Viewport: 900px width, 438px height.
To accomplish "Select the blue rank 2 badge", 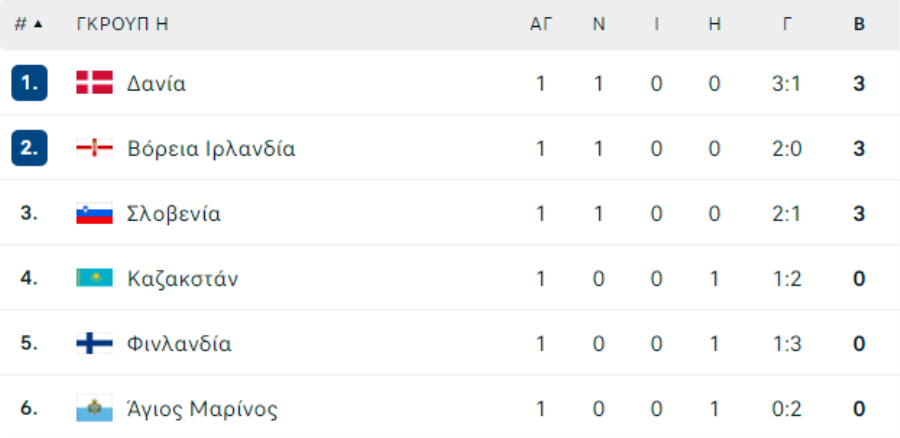I will click(29, 148).
